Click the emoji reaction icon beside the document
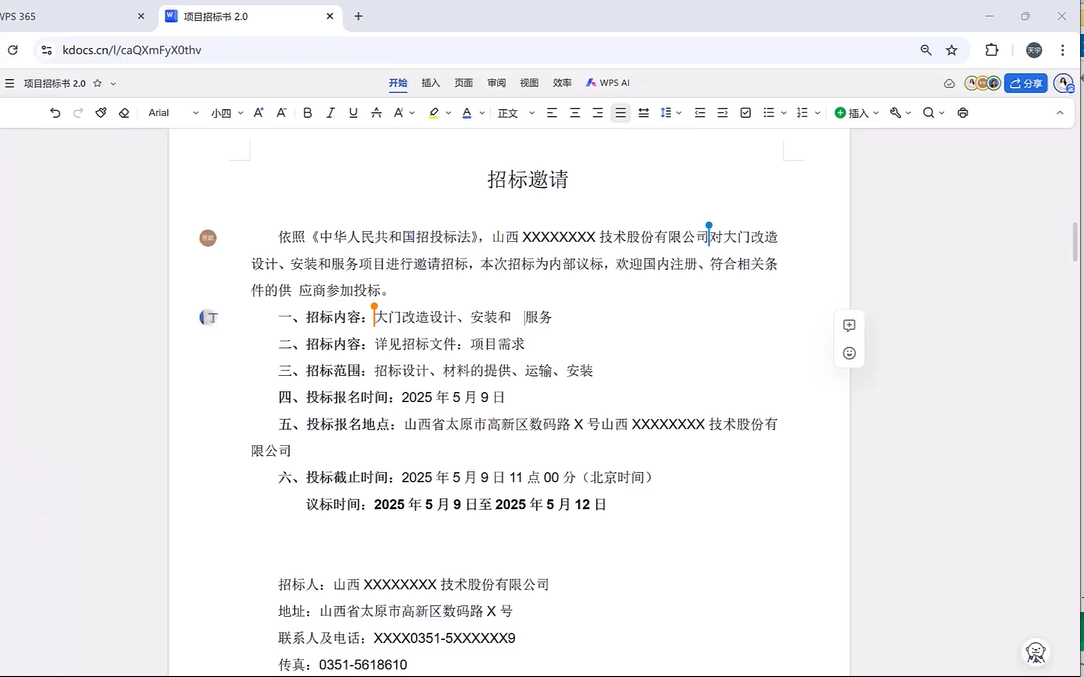 coord(849,353)
